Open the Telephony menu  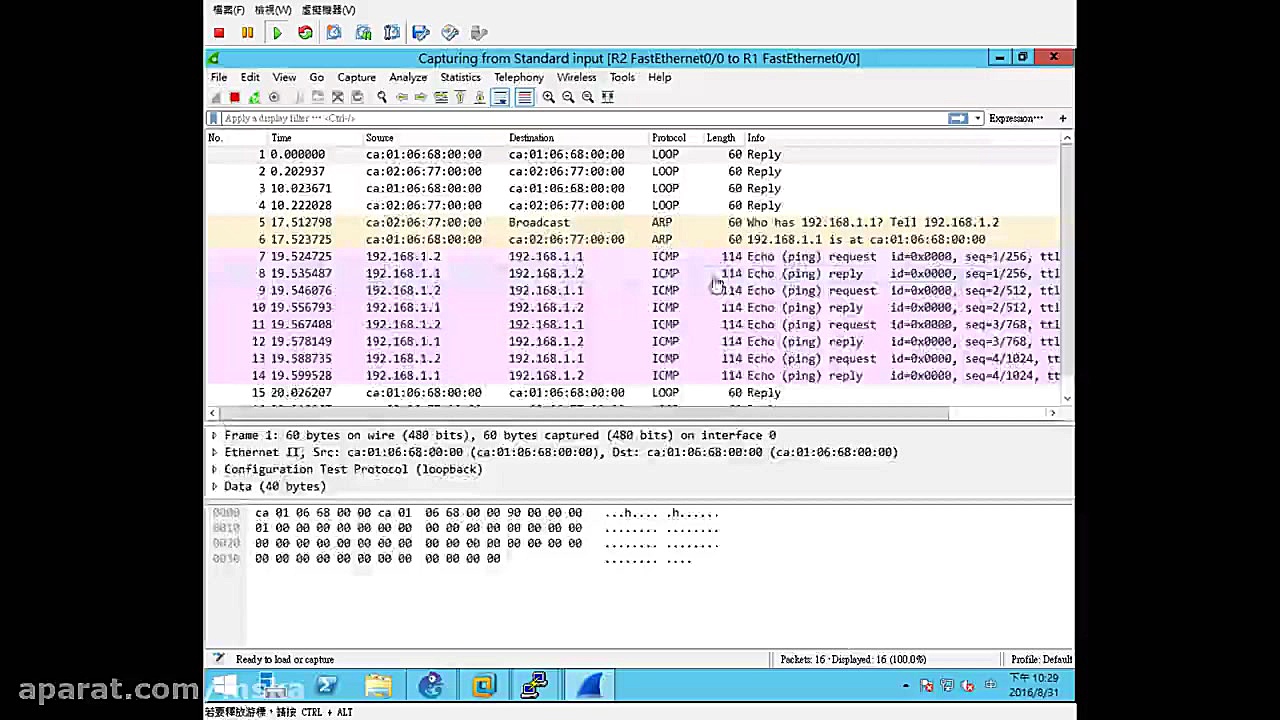(518, 77)
